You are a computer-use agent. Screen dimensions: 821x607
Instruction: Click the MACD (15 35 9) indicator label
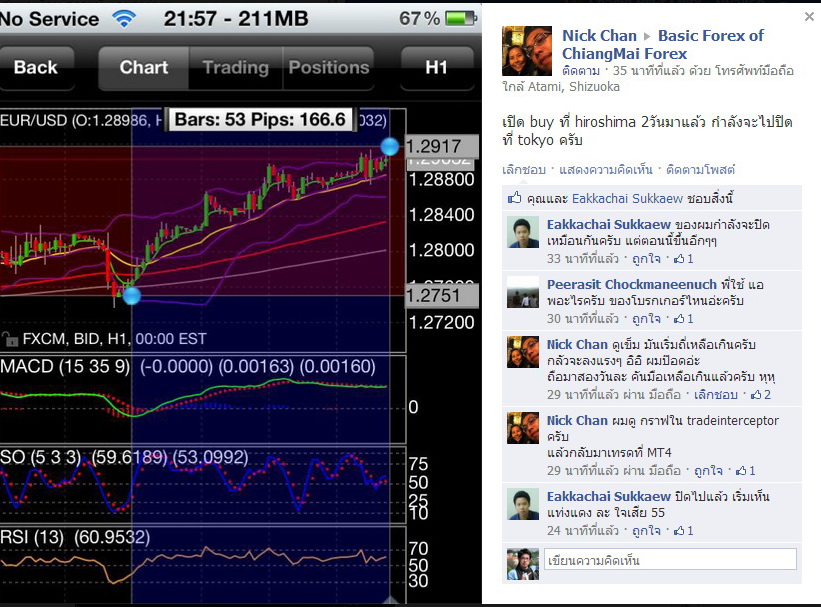point(65,367)
